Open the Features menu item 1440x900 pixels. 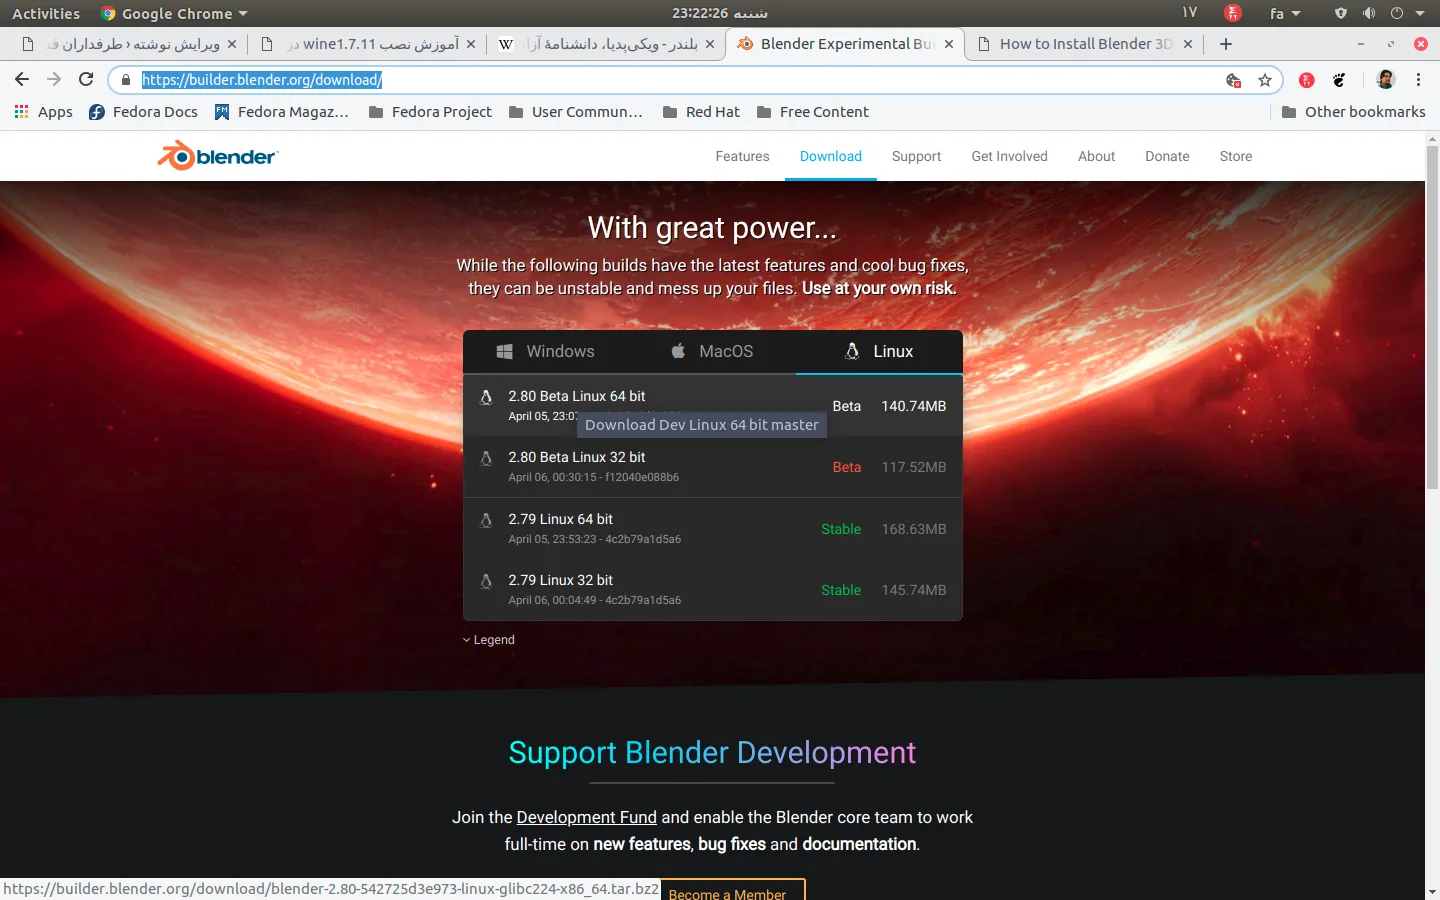[742, 156]
